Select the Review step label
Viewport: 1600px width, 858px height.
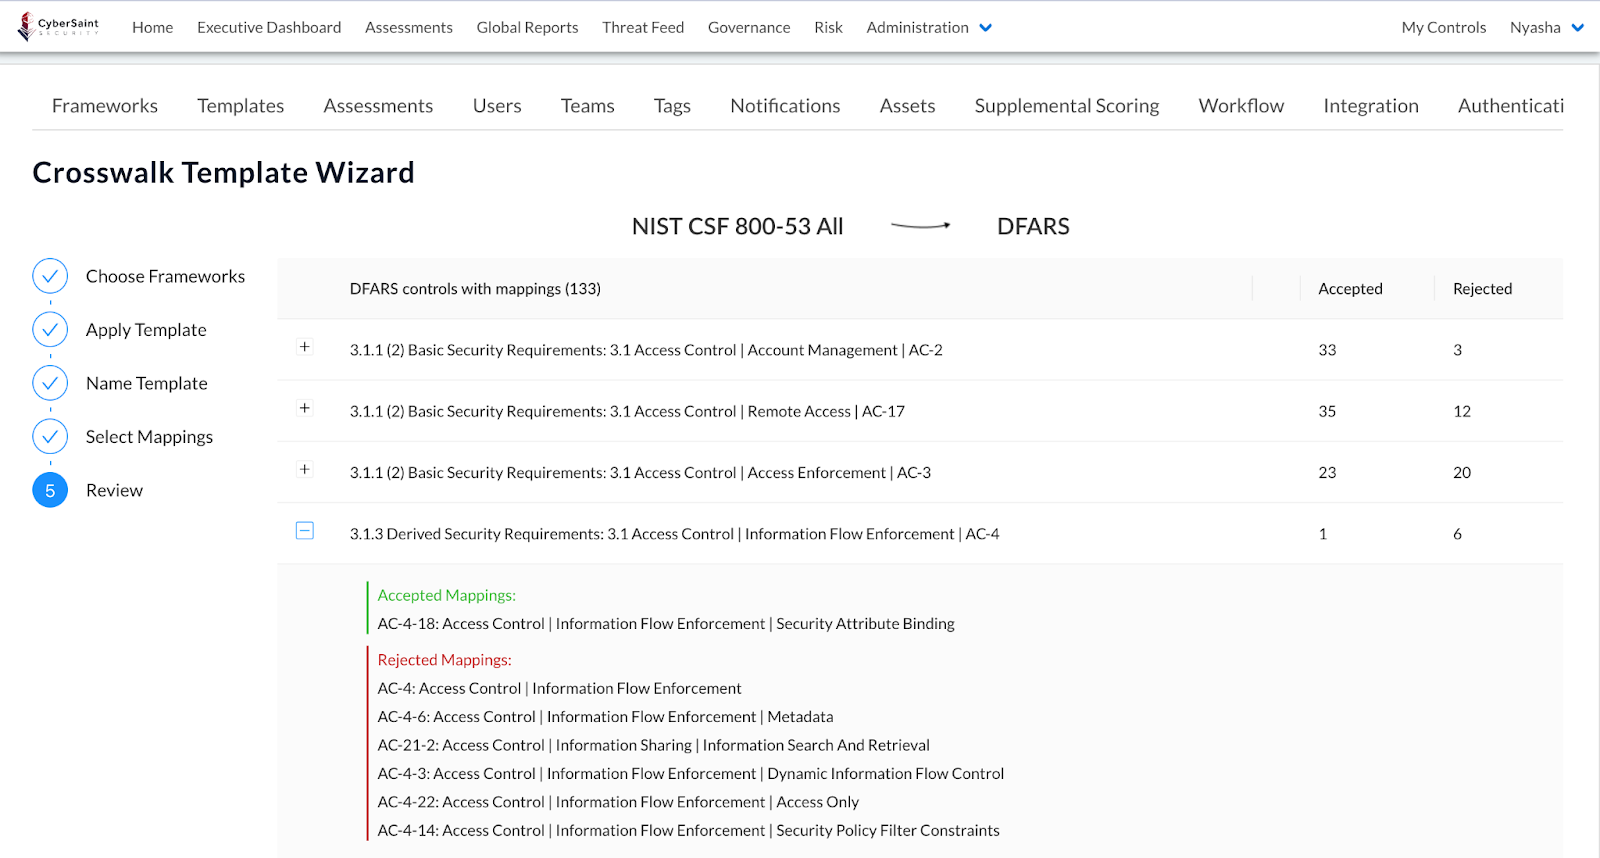click(x=114, y=490)
